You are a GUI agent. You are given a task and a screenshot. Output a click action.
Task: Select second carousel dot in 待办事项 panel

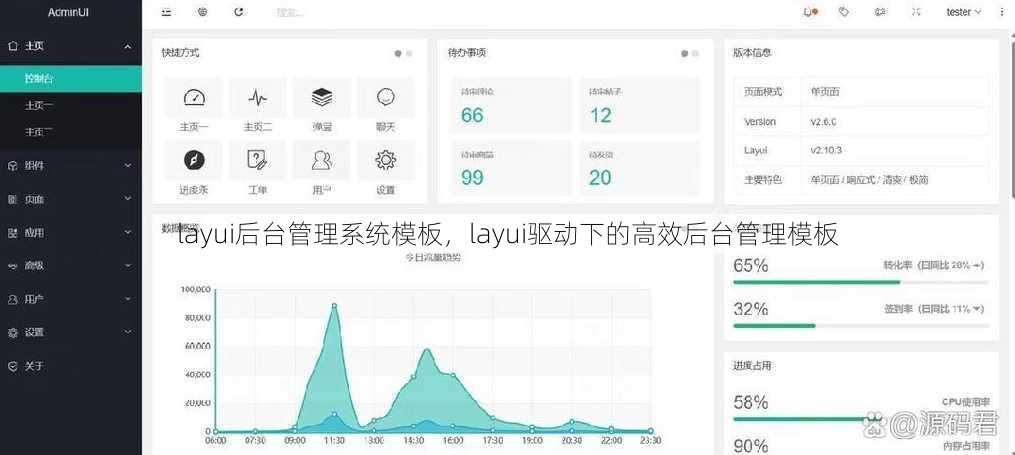[695, 54]
